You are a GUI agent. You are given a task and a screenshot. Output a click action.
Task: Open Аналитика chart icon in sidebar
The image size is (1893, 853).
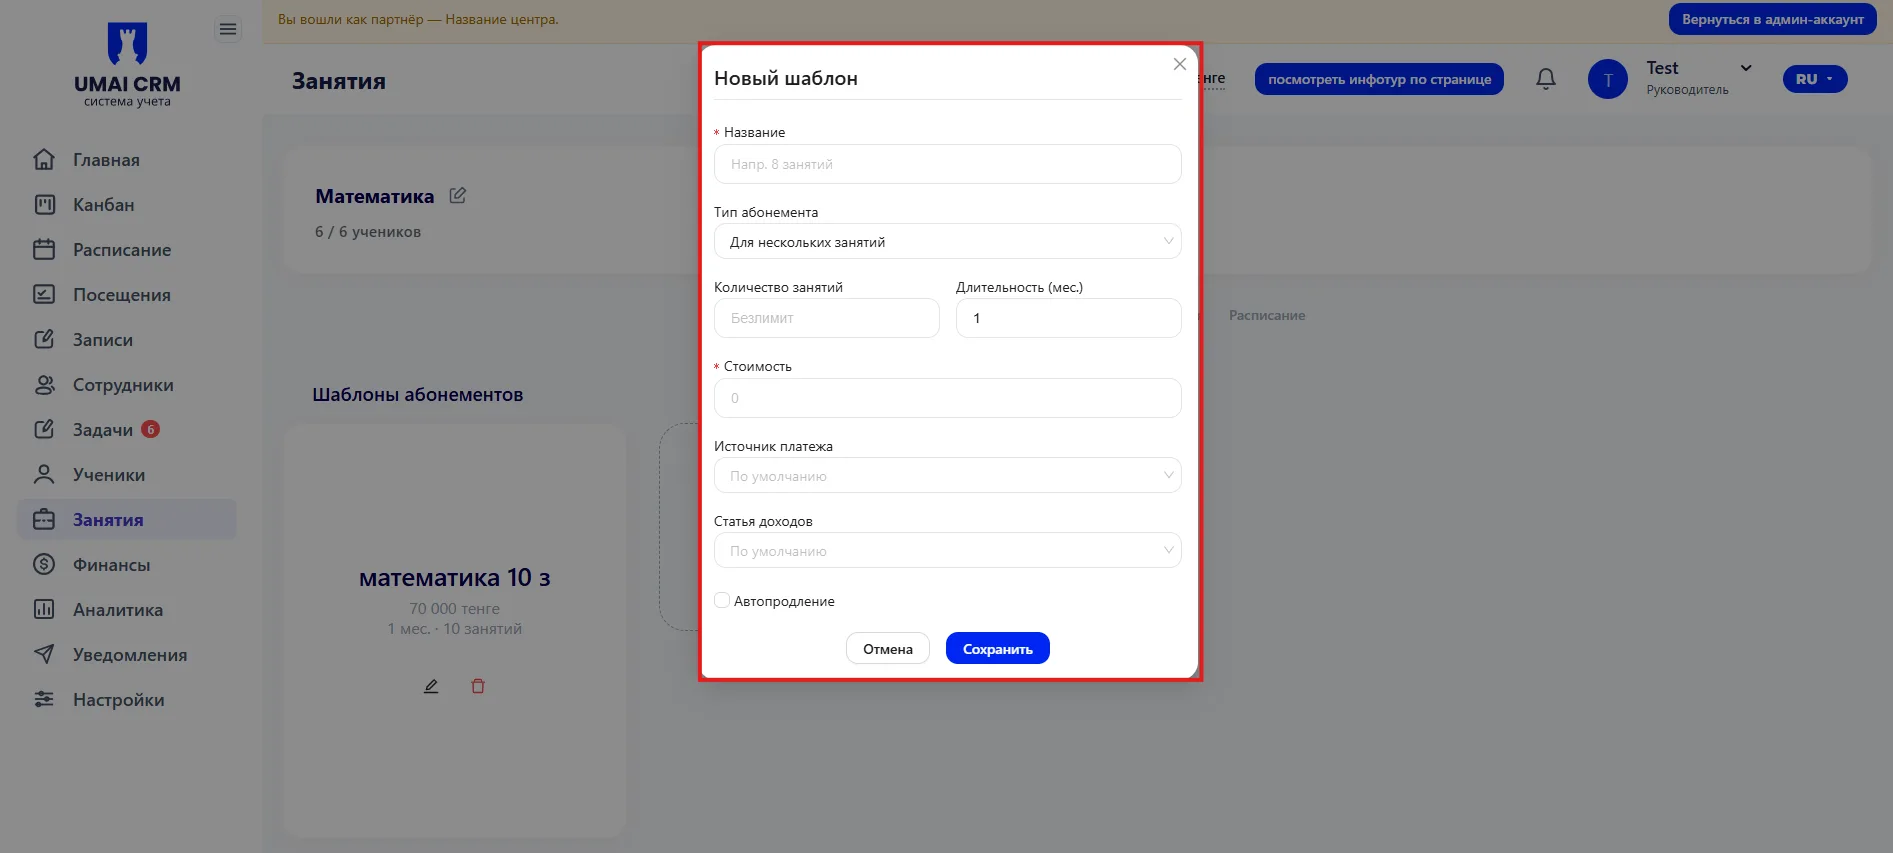(x=44, y=610)
